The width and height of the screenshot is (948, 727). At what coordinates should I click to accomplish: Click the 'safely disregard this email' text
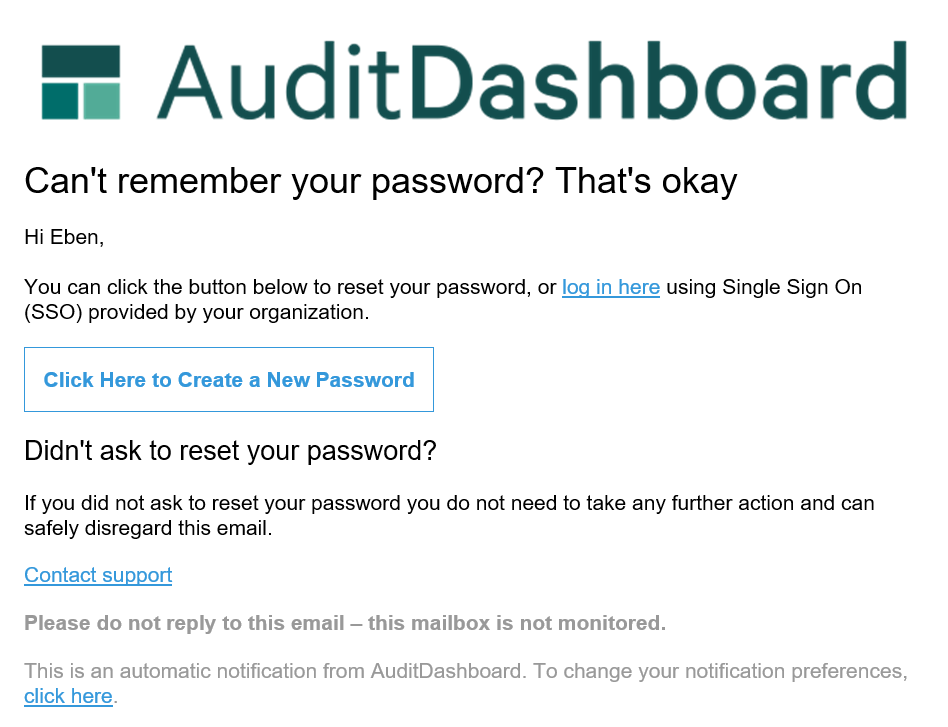click(x=147, y=528)
